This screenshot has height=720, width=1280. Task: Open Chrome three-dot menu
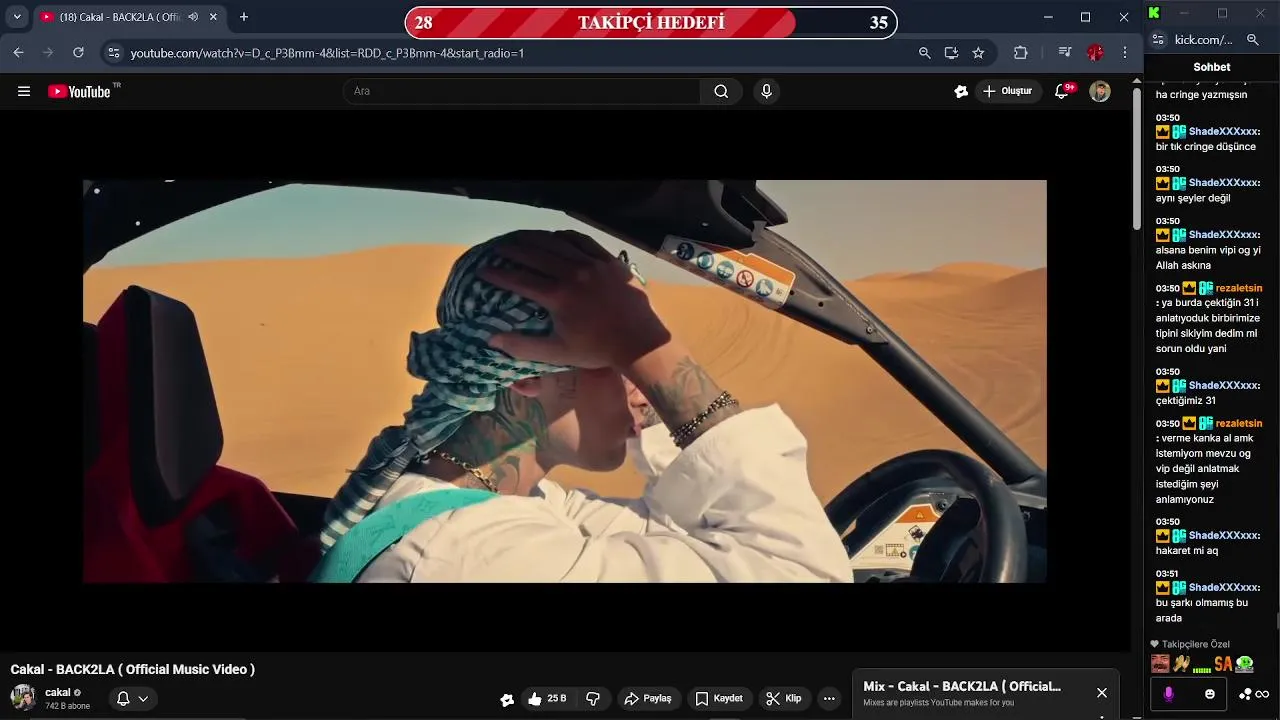(1125, 53)
